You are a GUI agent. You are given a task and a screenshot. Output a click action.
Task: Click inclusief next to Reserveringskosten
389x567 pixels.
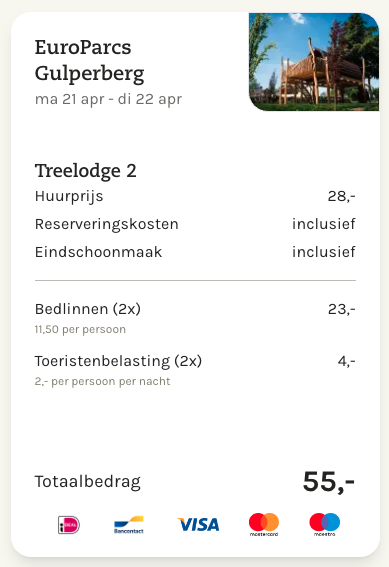coord(324,224)
